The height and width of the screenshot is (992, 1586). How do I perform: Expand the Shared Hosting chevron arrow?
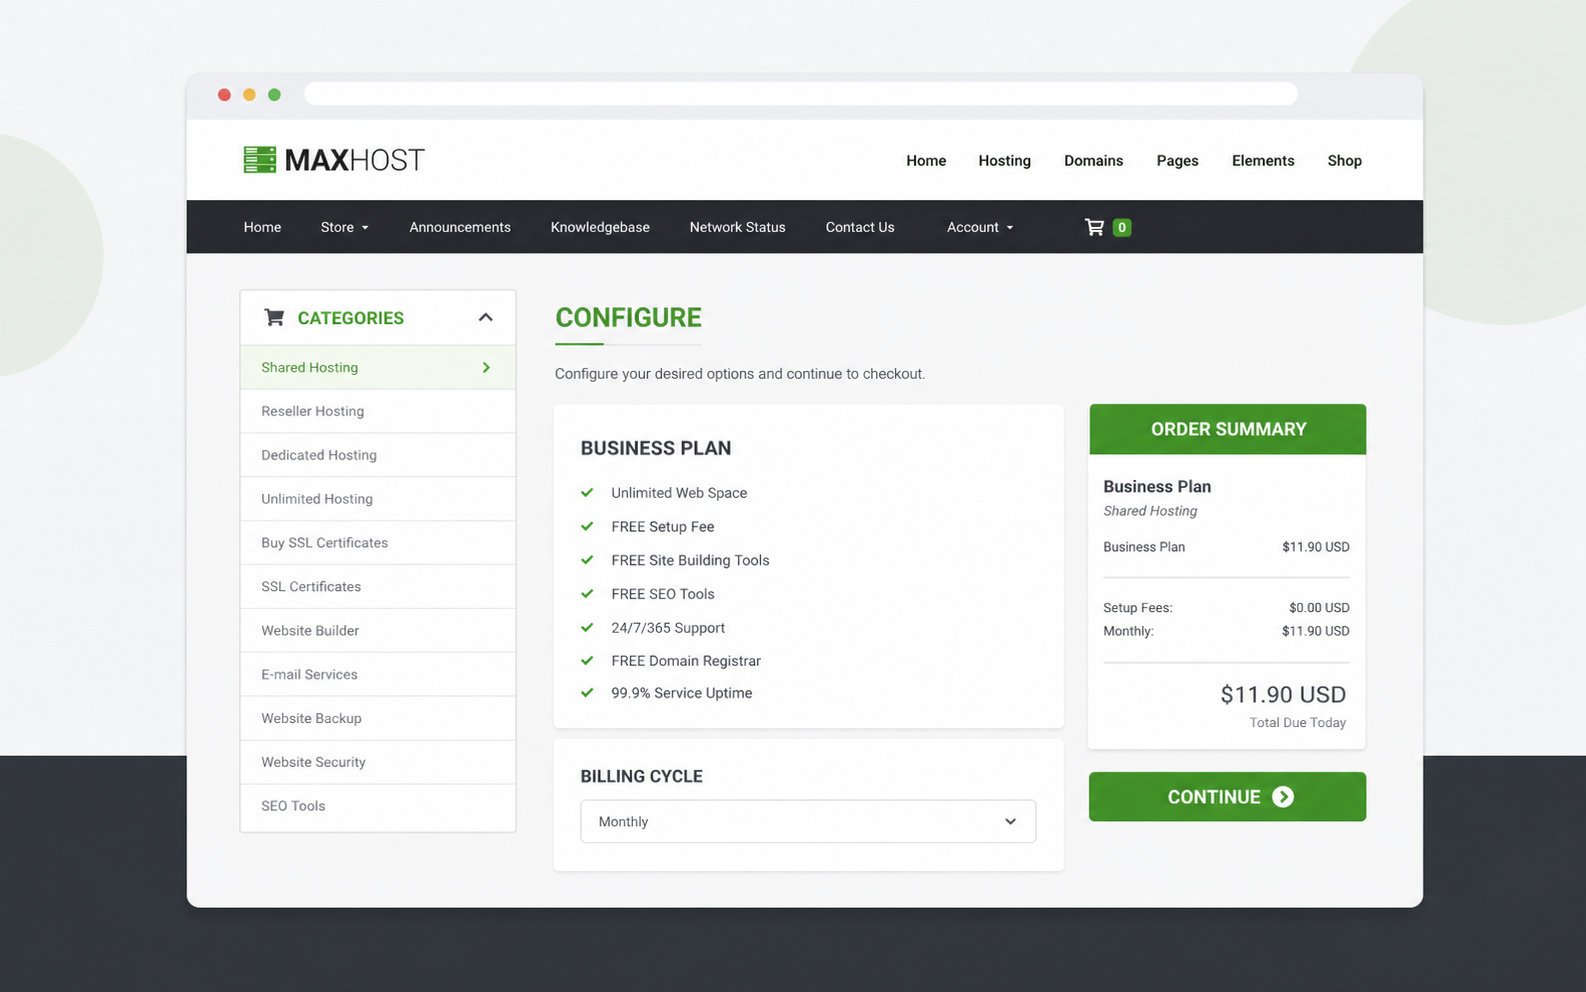coord(486,367)
